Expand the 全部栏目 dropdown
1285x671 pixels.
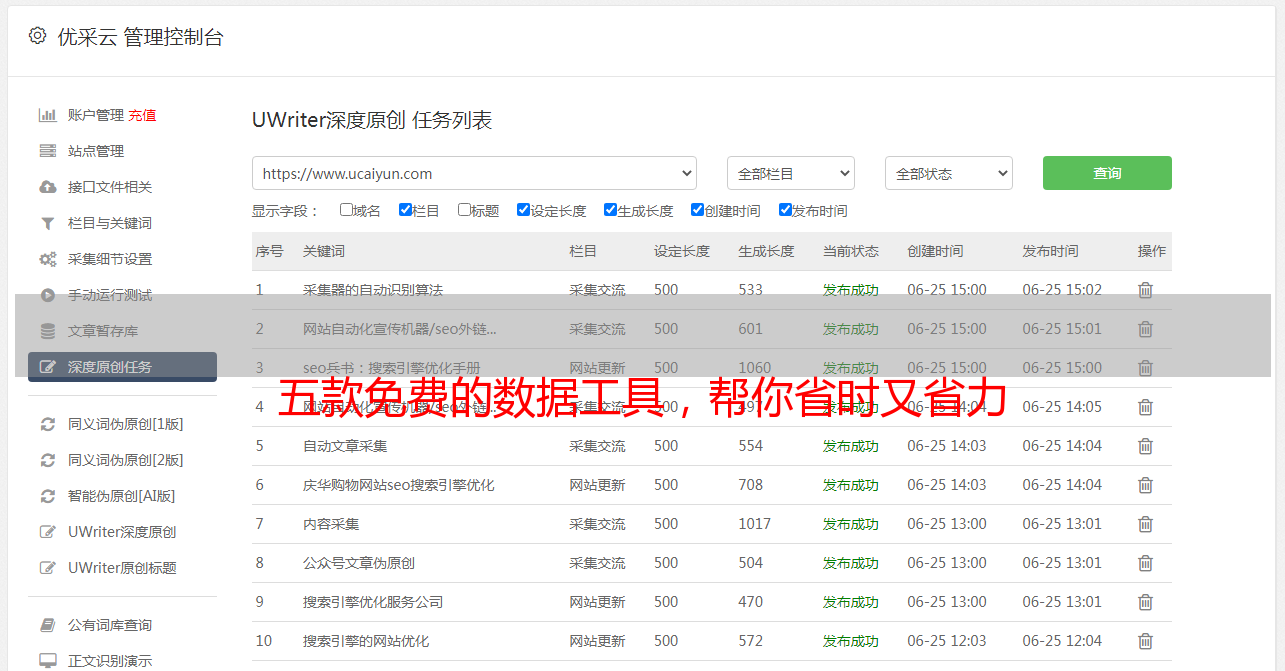[790, 173]
